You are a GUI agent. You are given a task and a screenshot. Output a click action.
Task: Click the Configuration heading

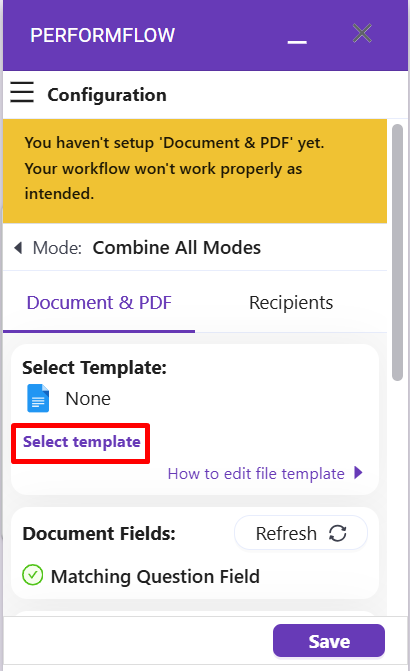pos(107,95)
